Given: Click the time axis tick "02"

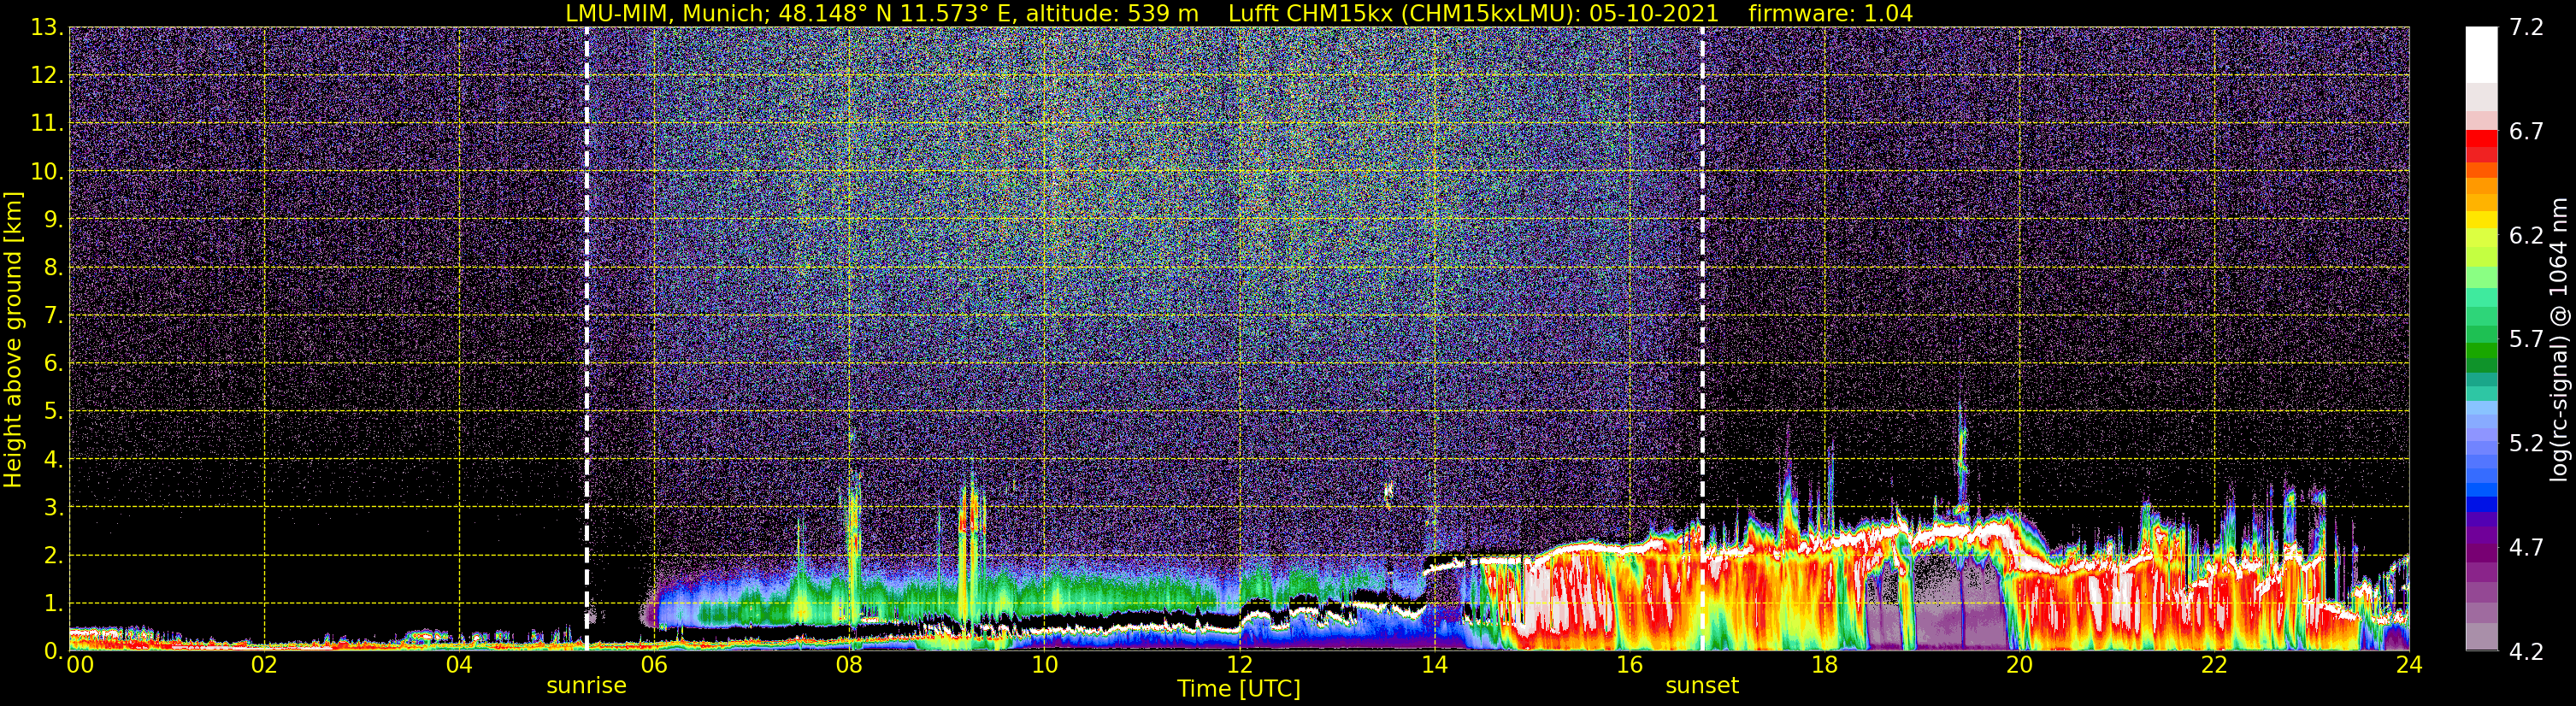Looking at the screenshot, I should point(264,665).
